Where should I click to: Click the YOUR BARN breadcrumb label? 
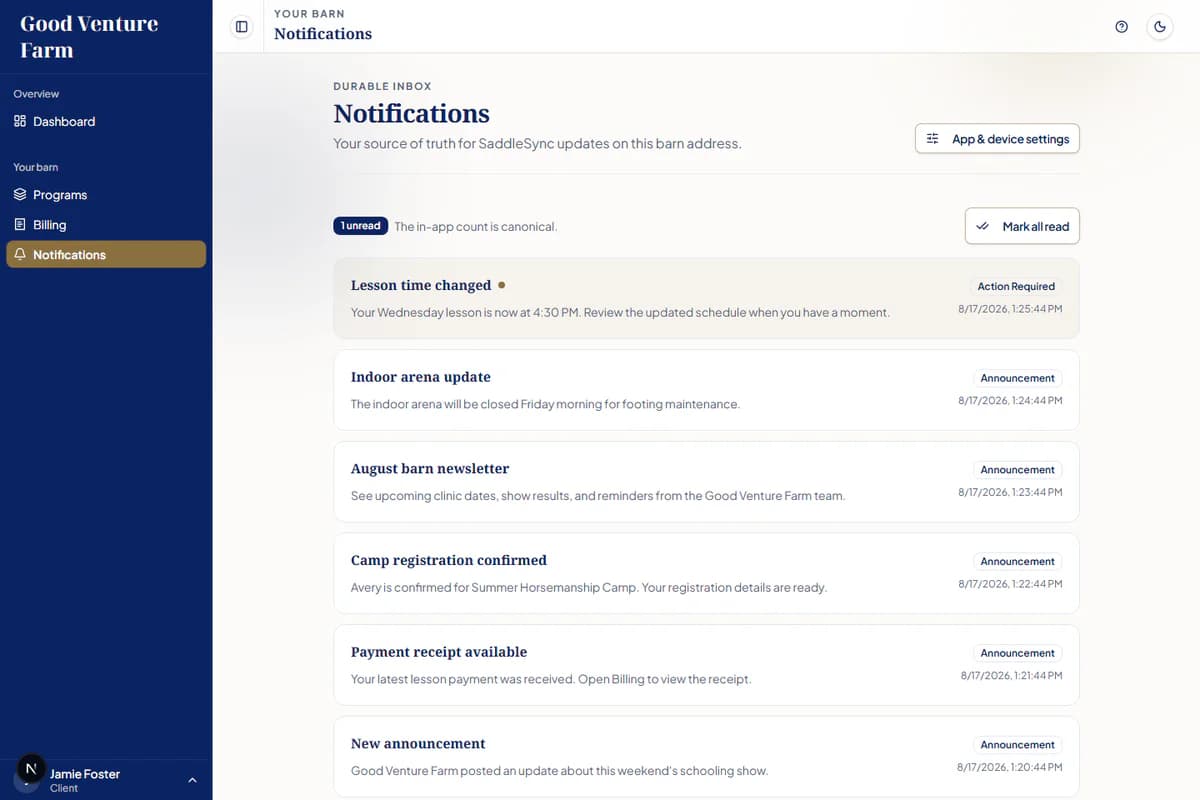[x=309, y=13]
